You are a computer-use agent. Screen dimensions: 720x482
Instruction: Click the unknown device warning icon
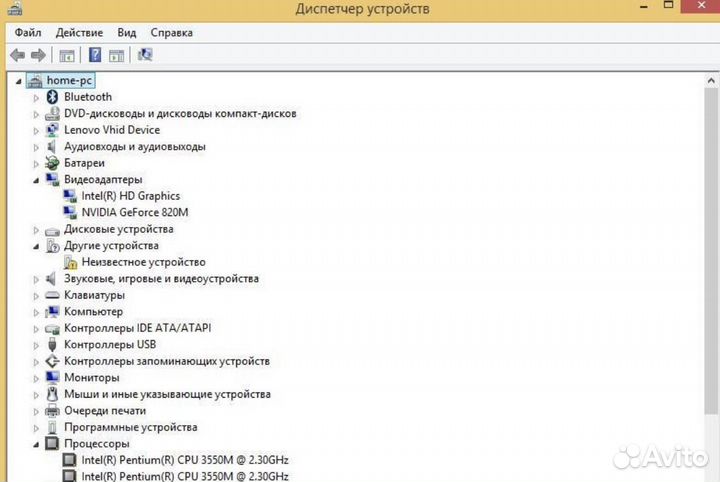point(70,263)
